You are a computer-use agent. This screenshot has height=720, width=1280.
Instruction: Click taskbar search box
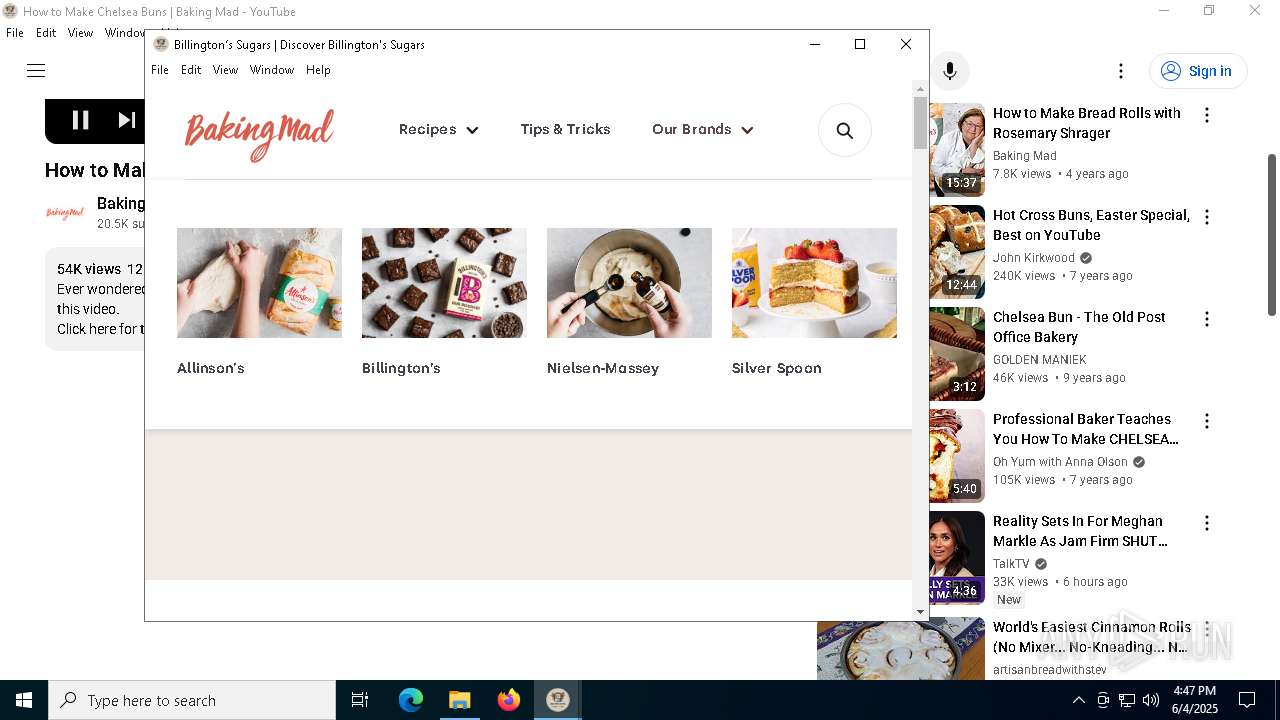192,700
